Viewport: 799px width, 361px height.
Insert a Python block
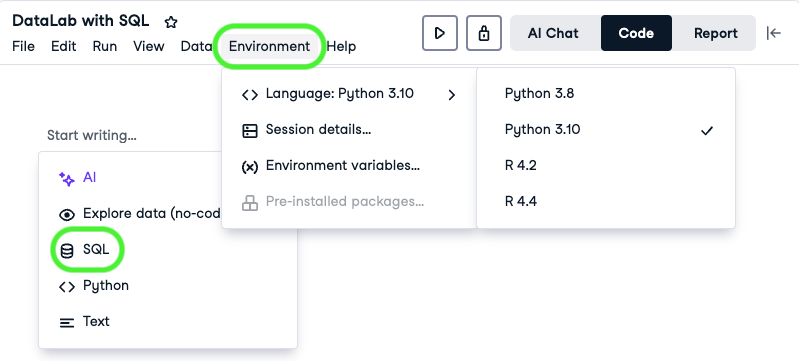click(168, 286)
